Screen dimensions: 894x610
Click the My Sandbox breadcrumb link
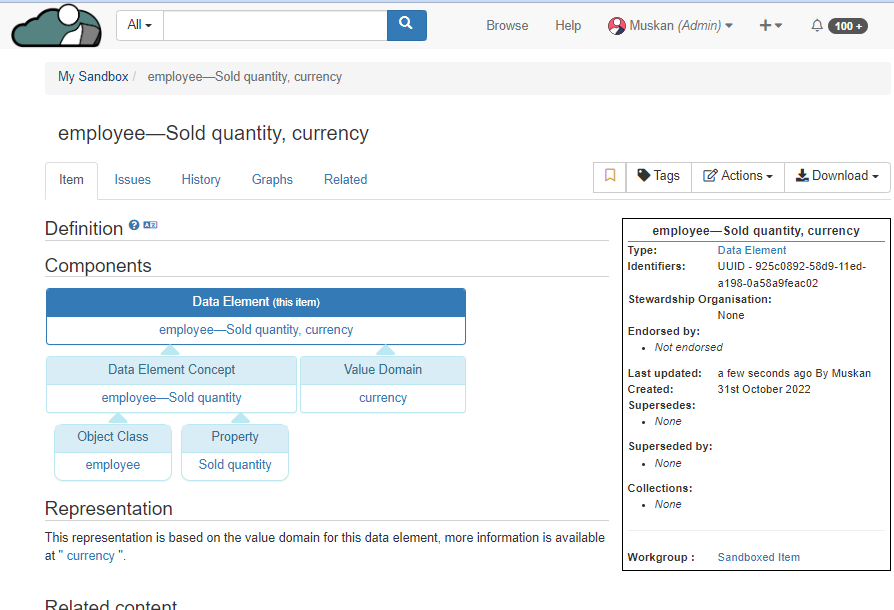click(x=93, y=77)
